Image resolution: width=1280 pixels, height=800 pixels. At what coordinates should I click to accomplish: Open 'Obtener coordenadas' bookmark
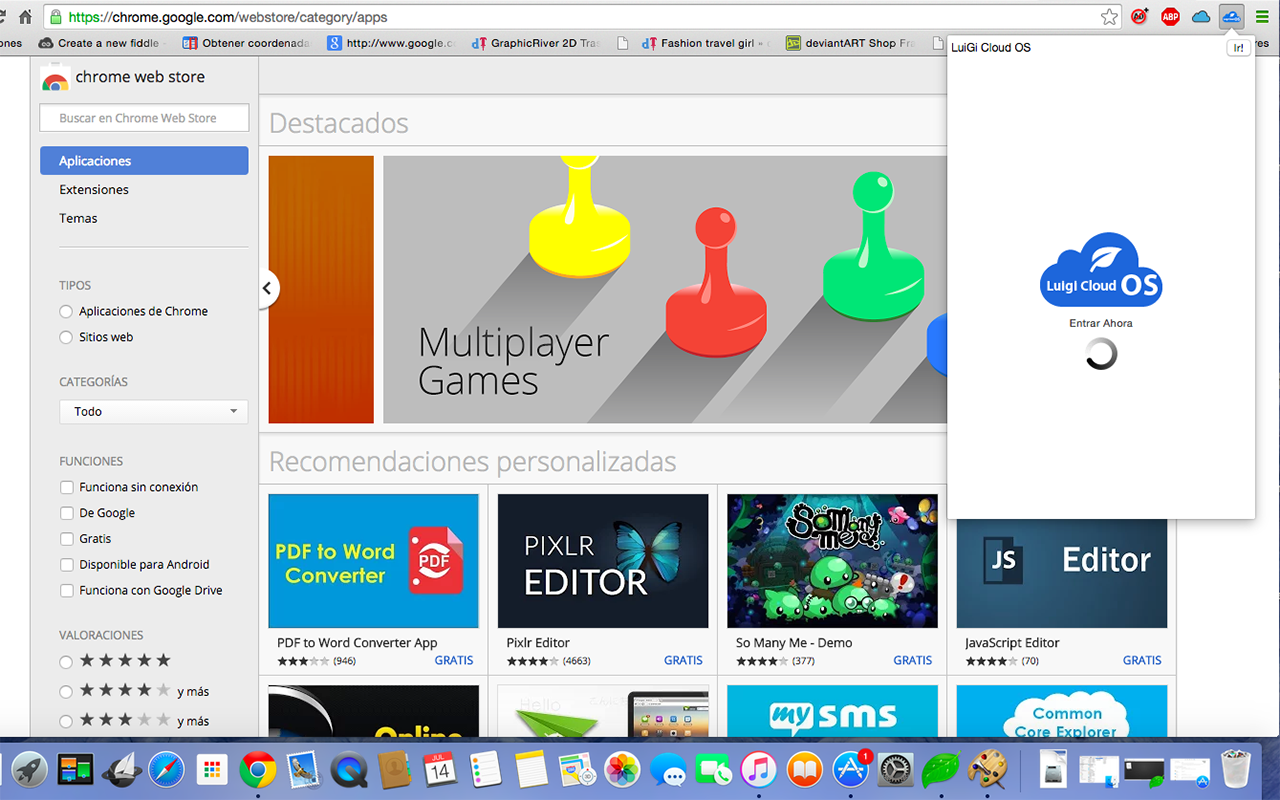pyautogui.click(x=247, y=43)
